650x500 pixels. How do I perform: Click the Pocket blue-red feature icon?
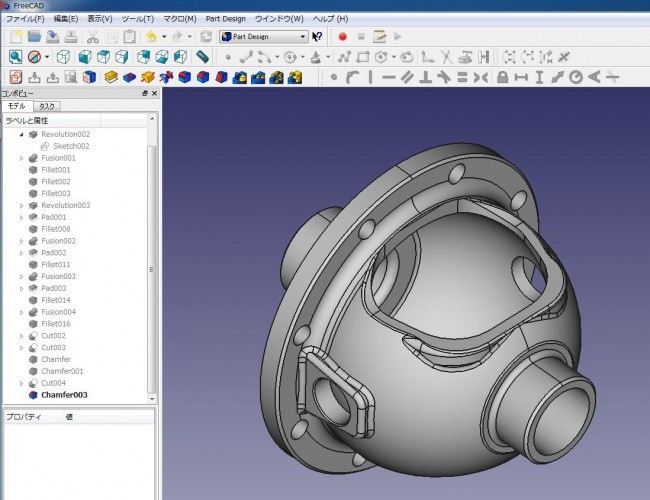(x=129, y=77)
